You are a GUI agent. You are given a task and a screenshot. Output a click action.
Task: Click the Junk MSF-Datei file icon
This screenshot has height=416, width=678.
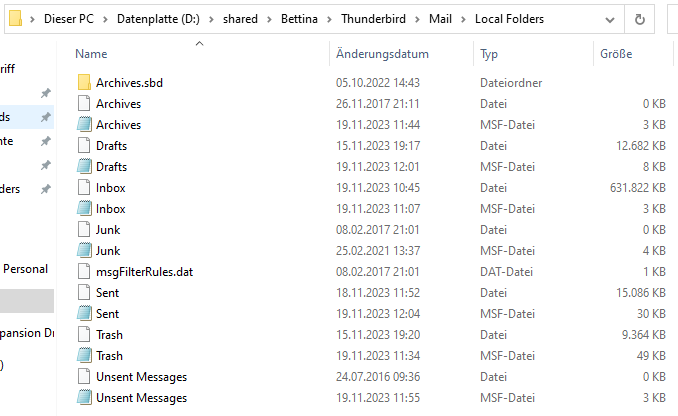pos(84,251)
